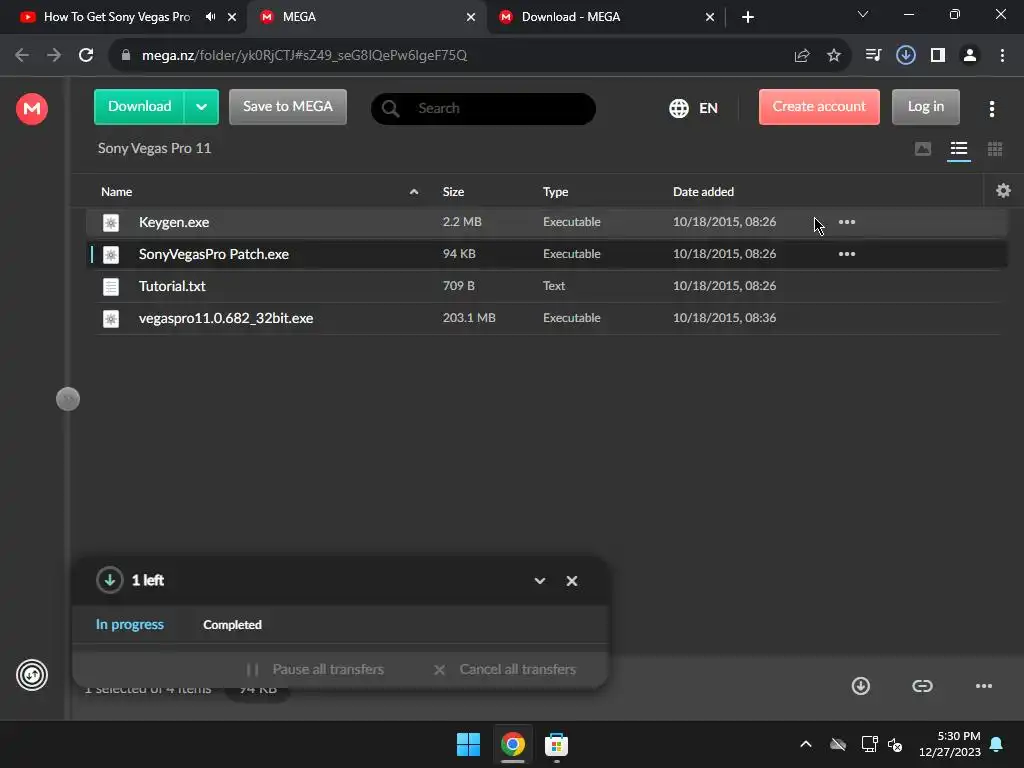
Task: Click the browser reload button
Action: (x=86, y=55)
